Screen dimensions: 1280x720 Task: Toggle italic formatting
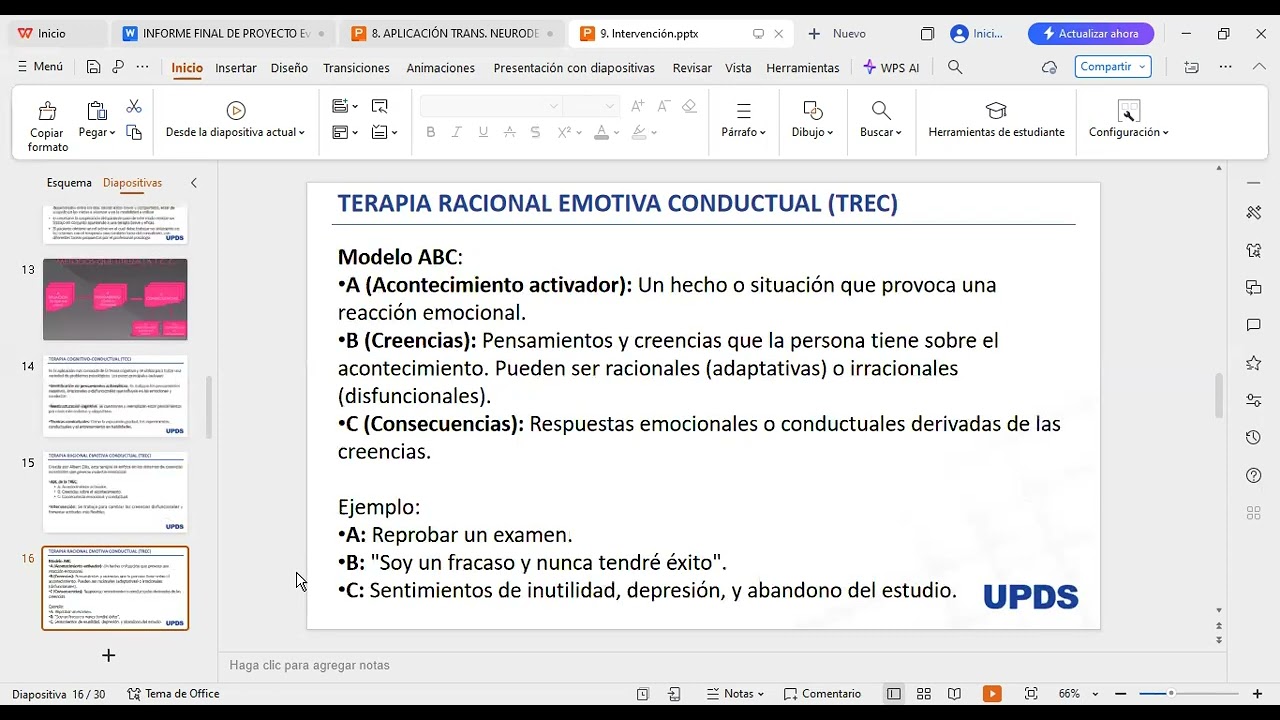[x=457, y=132]
